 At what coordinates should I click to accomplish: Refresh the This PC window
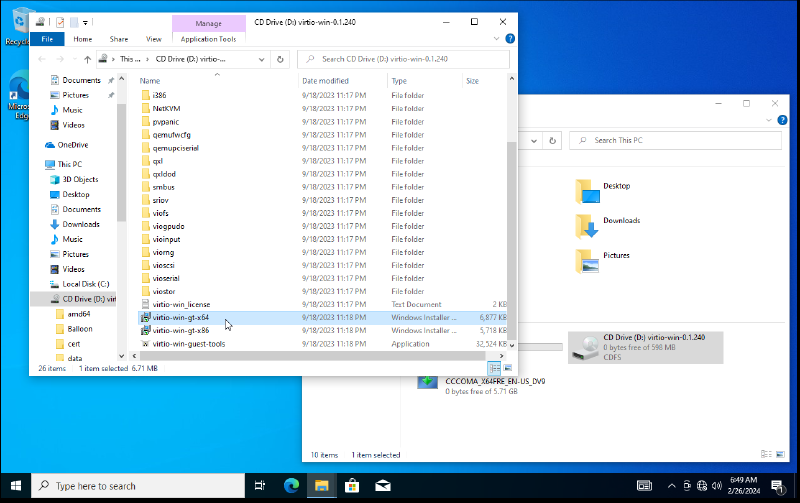point(552,141)
